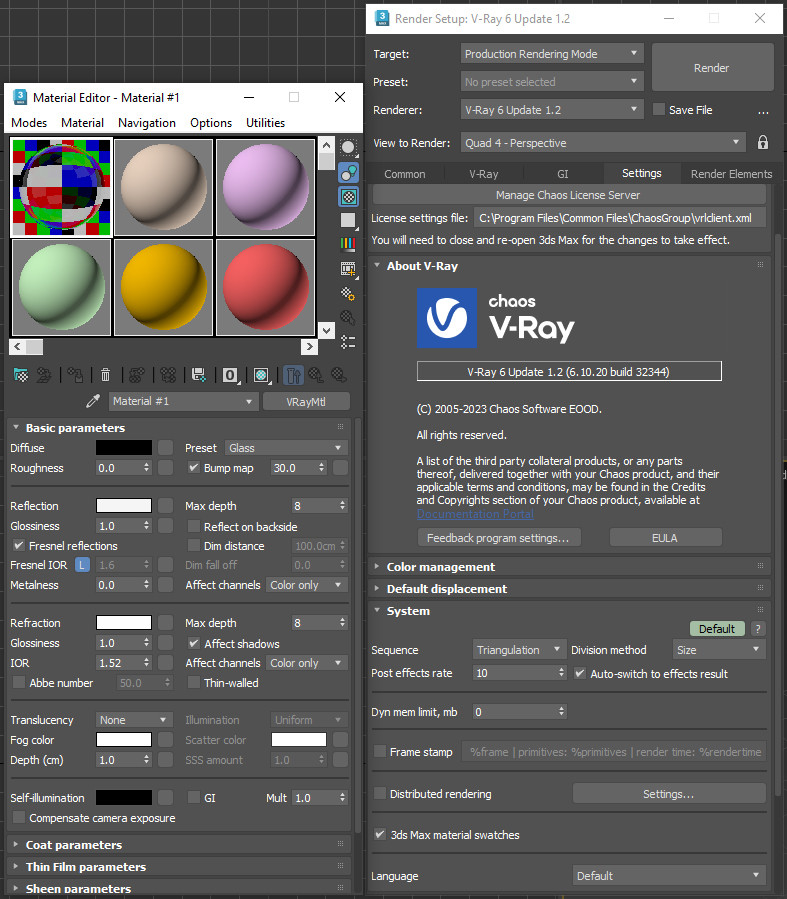This screenshot has width=787, height=899.
Task: Enable Reflect on backside checkbox
Action: (x=194, y=526)
